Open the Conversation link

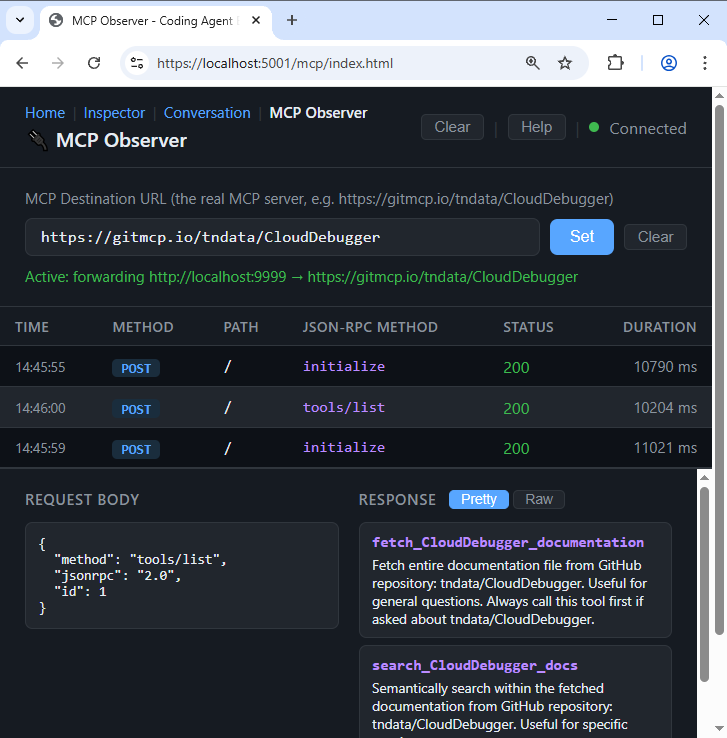[x=207, y=113]
